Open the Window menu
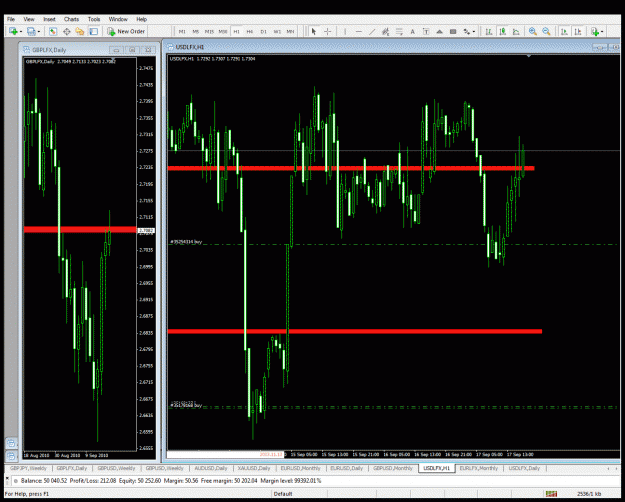Screen dimensions: 625x502 [118, 19]
